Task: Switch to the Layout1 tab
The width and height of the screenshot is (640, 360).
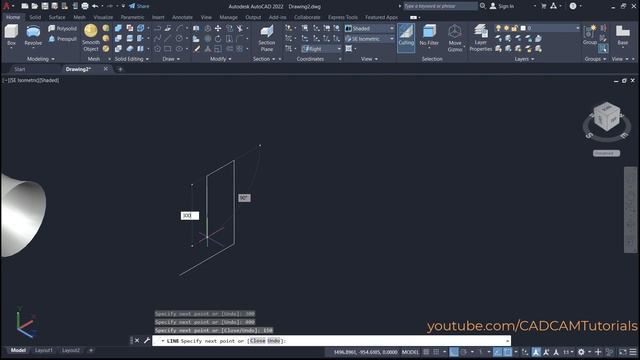Action: tap(44, 350)
